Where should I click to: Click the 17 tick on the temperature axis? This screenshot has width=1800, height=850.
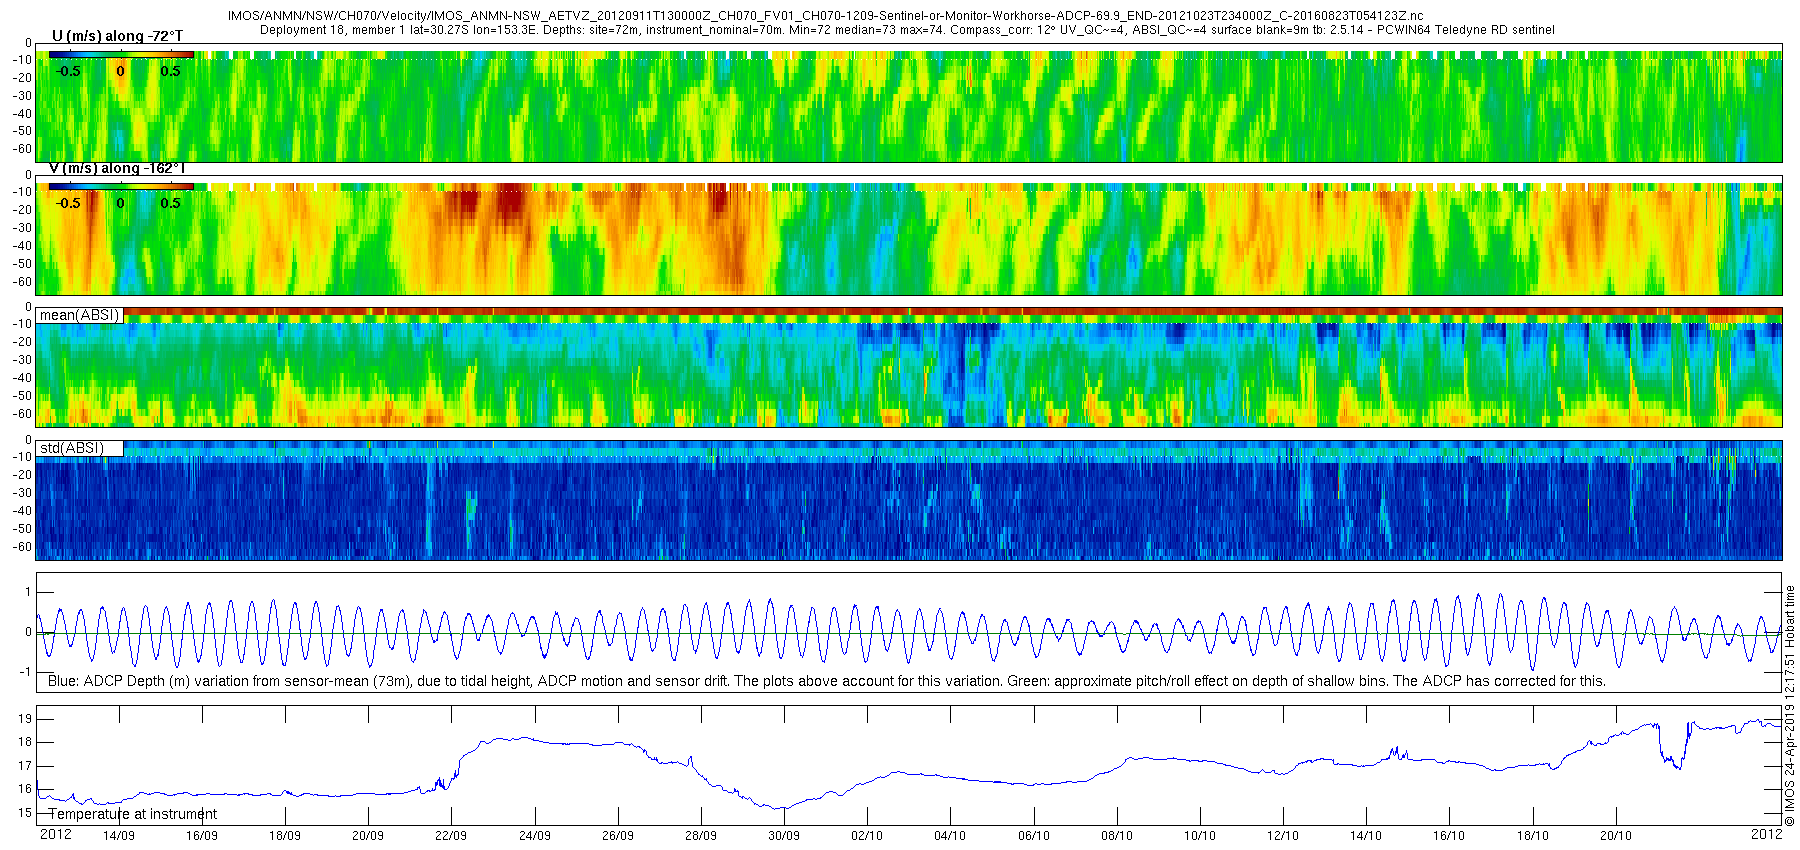tap(25, 766)
